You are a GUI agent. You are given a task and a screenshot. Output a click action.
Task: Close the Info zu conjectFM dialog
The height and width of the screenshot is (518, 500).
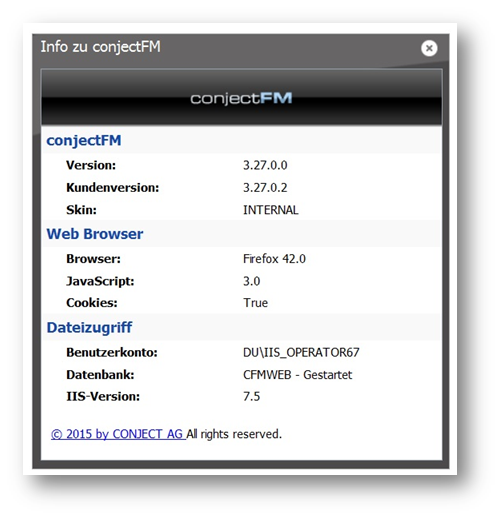point(429,48)
